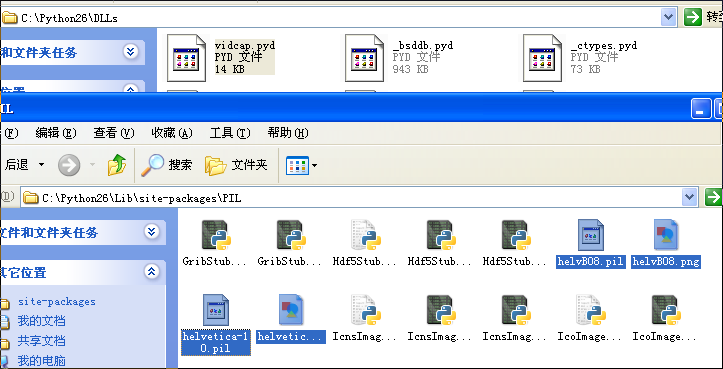Open the 查看(V) menu
The height and width of the screenshot is (369, 723).
(114, 133)
